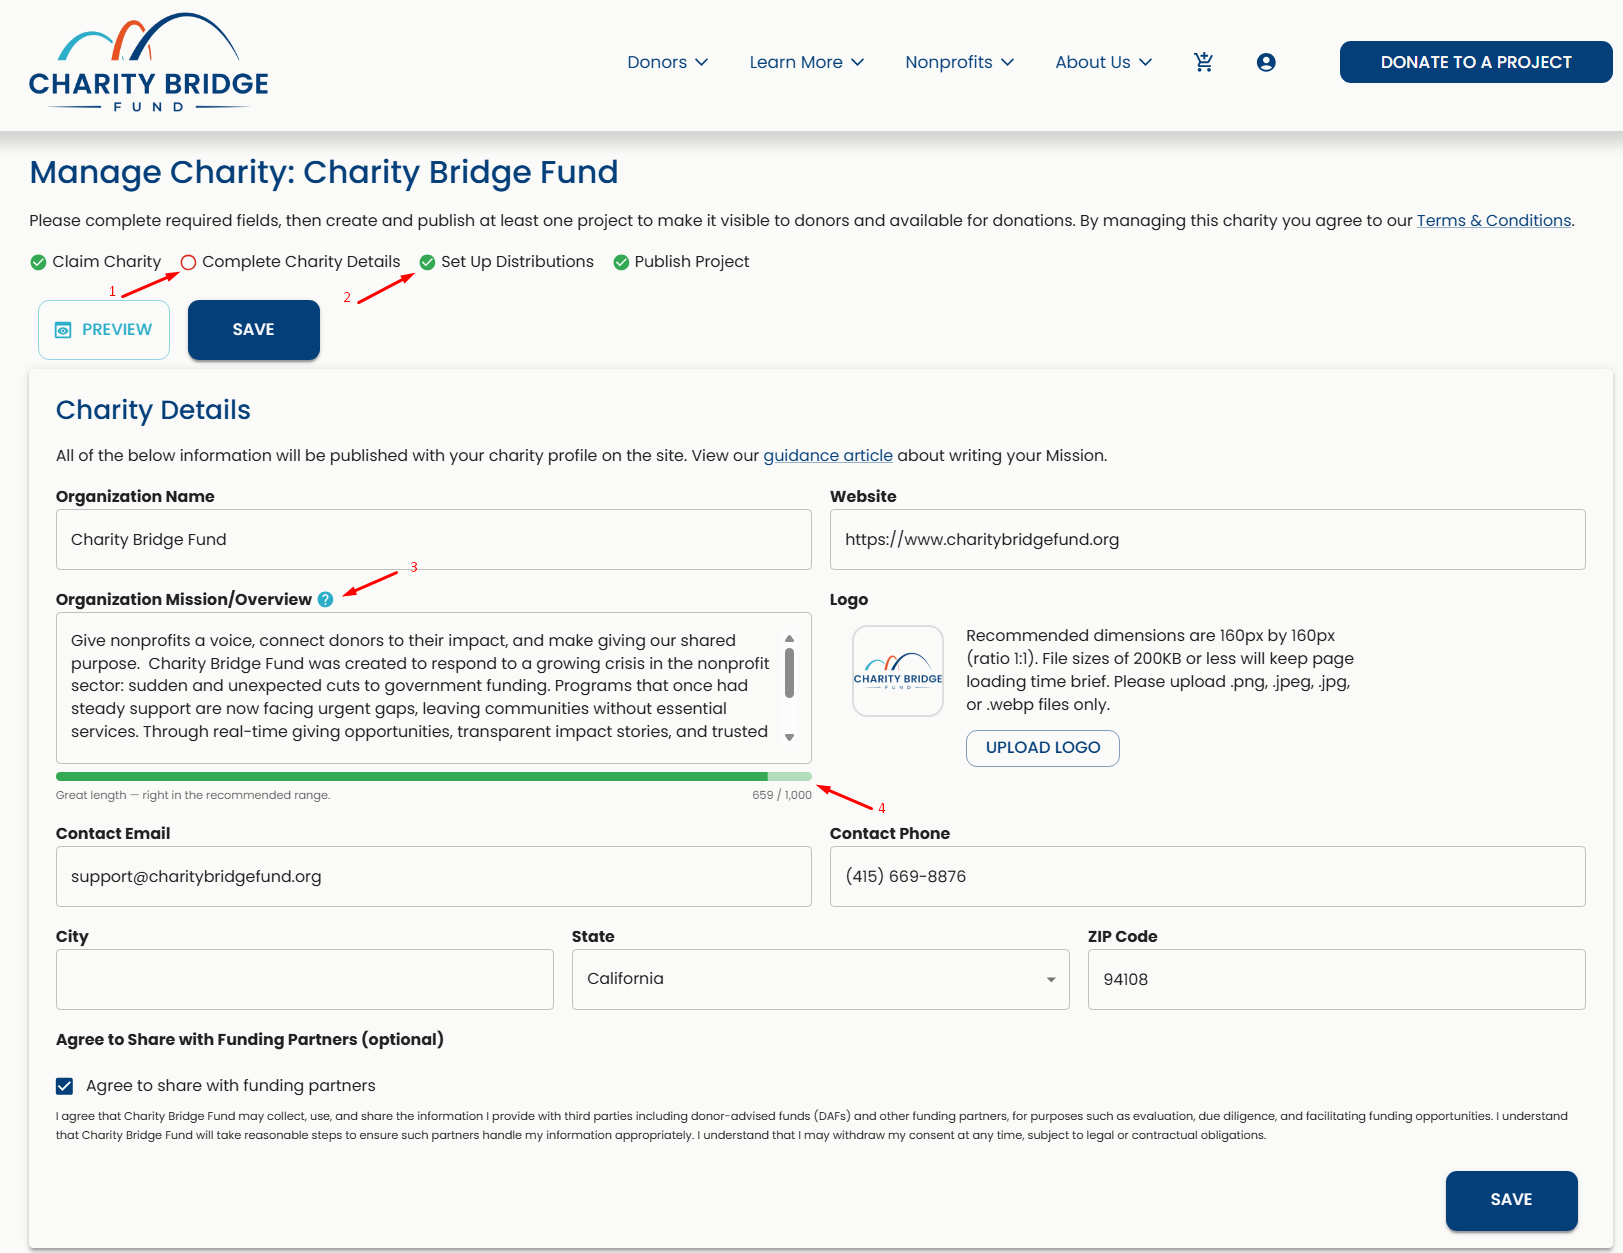This screenshot has width=1623, height=1253.
Task: Click the mission textarea scrollbar thumb
Action: click(790, 672)
